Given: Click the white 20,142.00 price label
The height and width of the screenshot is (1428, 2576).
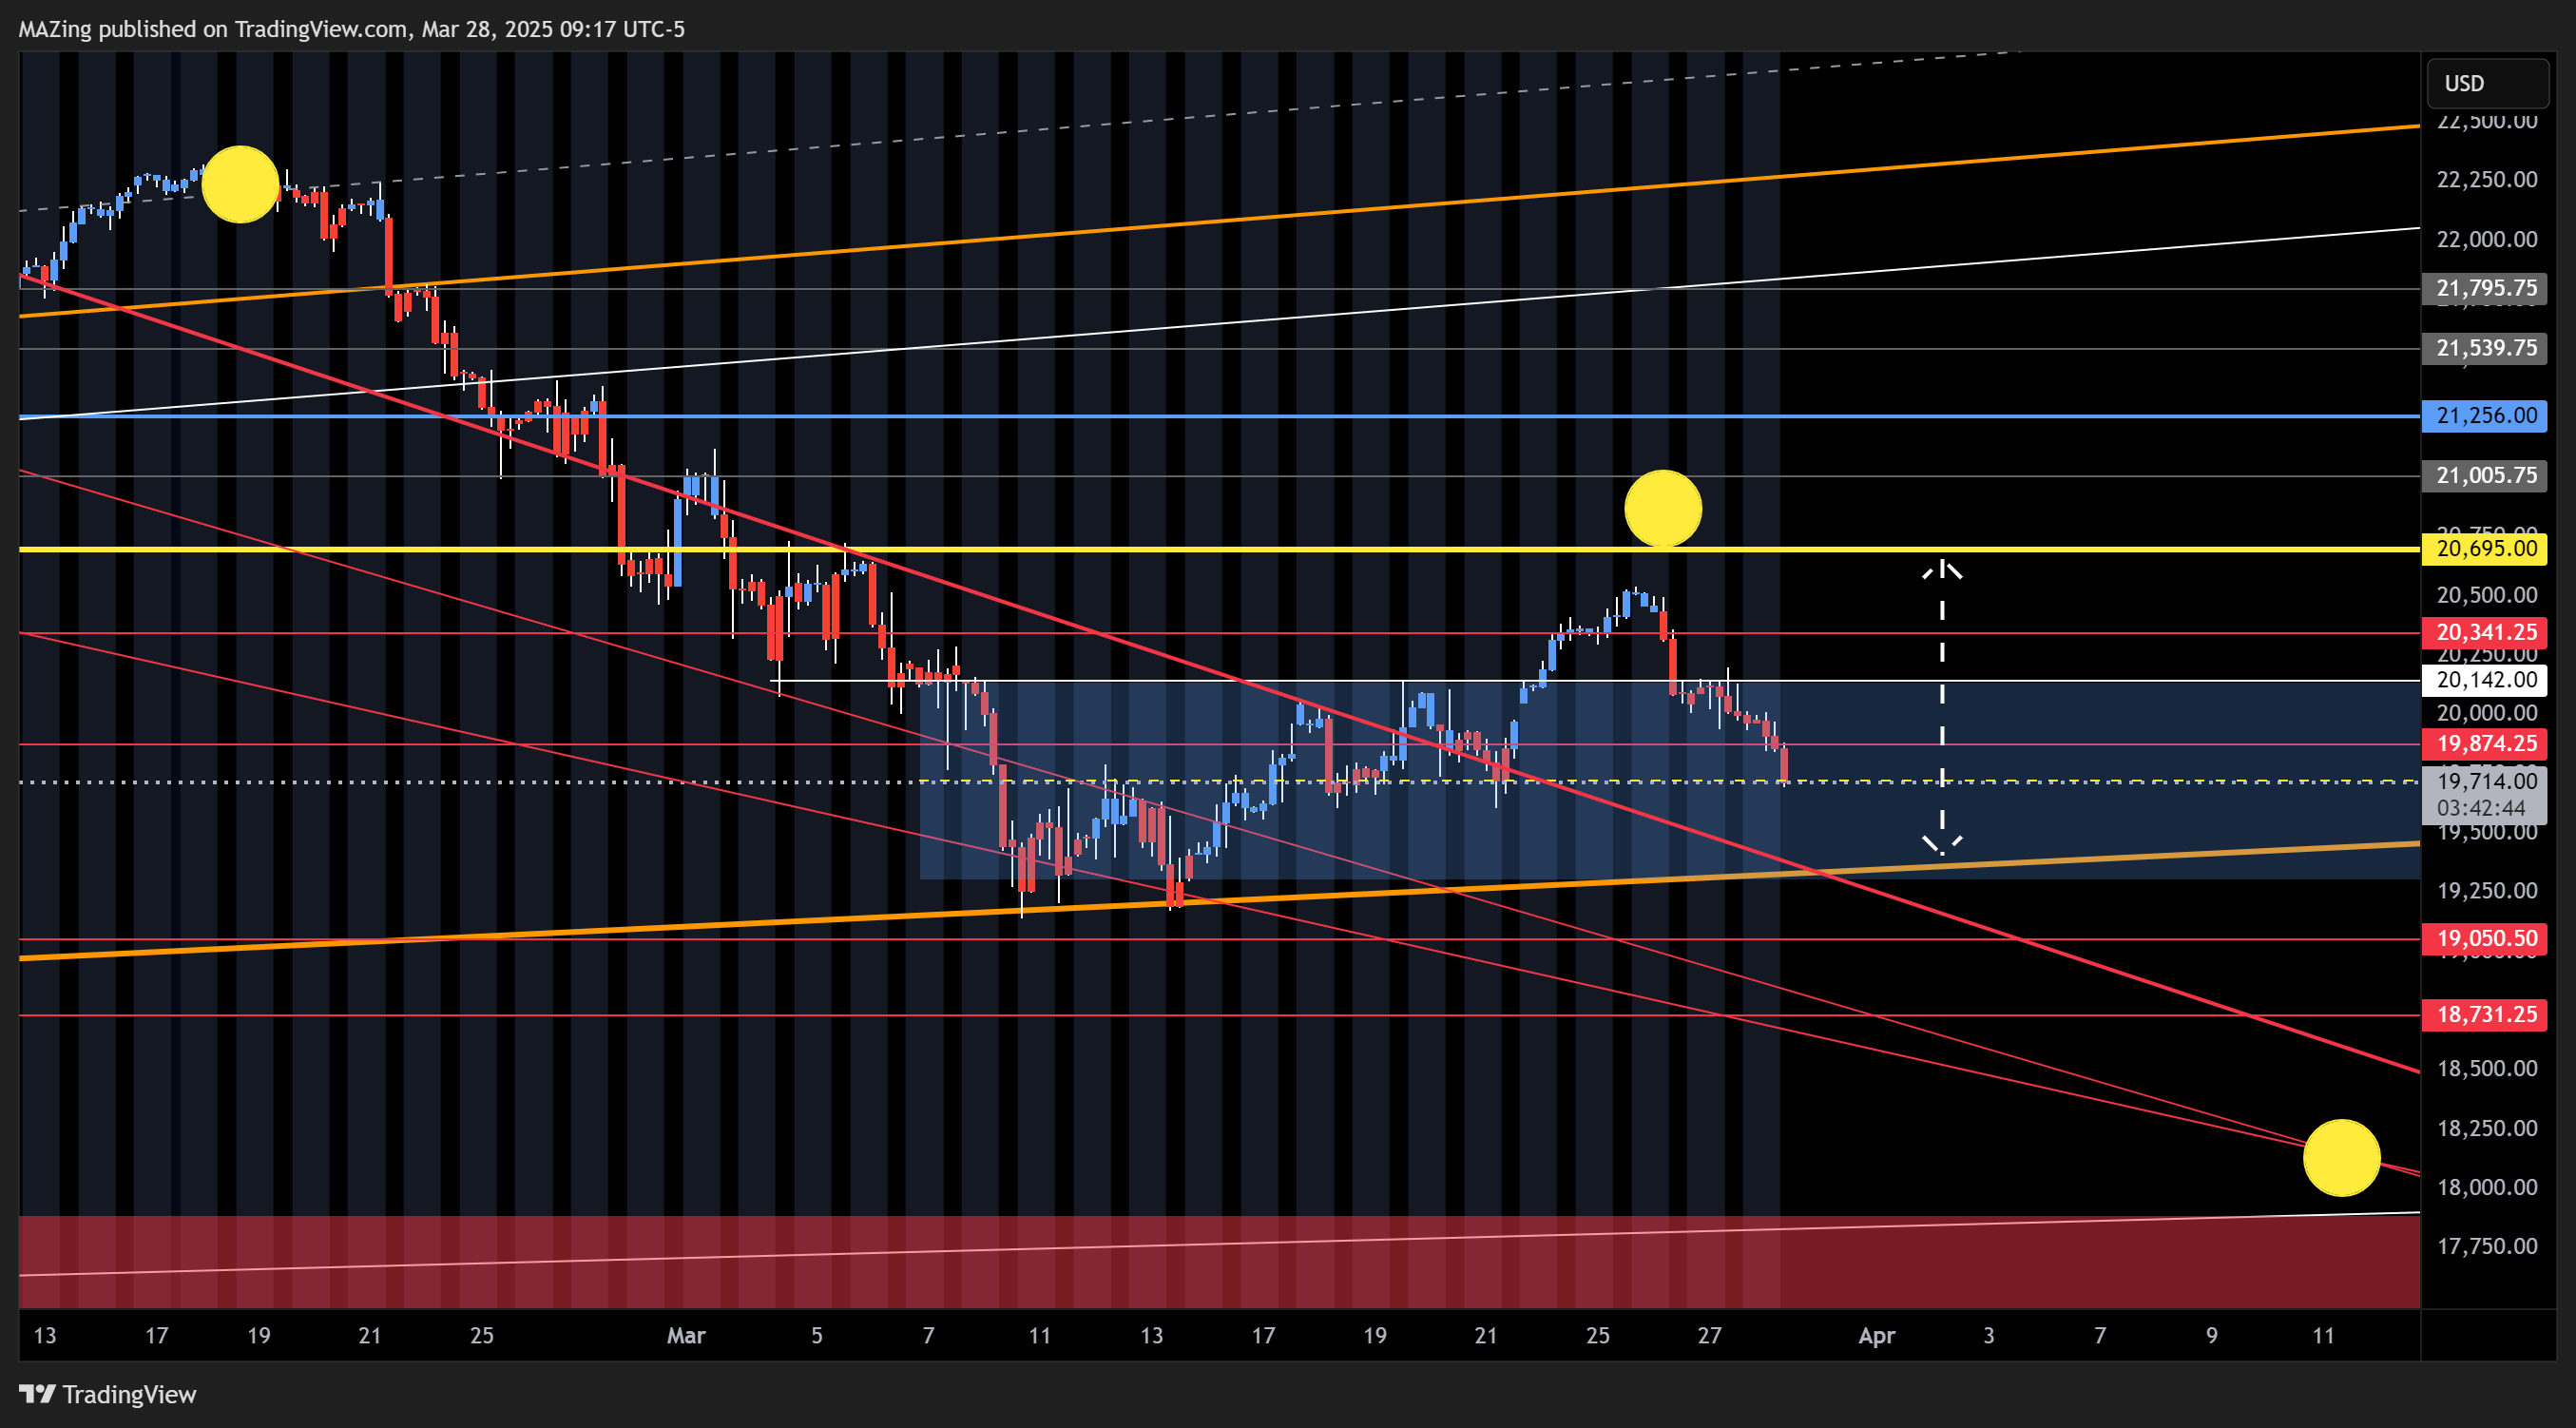Looking at the screenshot, I should point(2485,681).
